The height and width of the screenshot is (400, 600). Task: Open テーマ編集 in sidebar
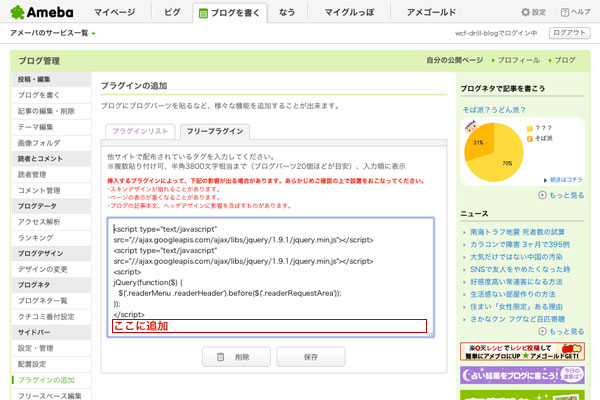pos(51,127)
